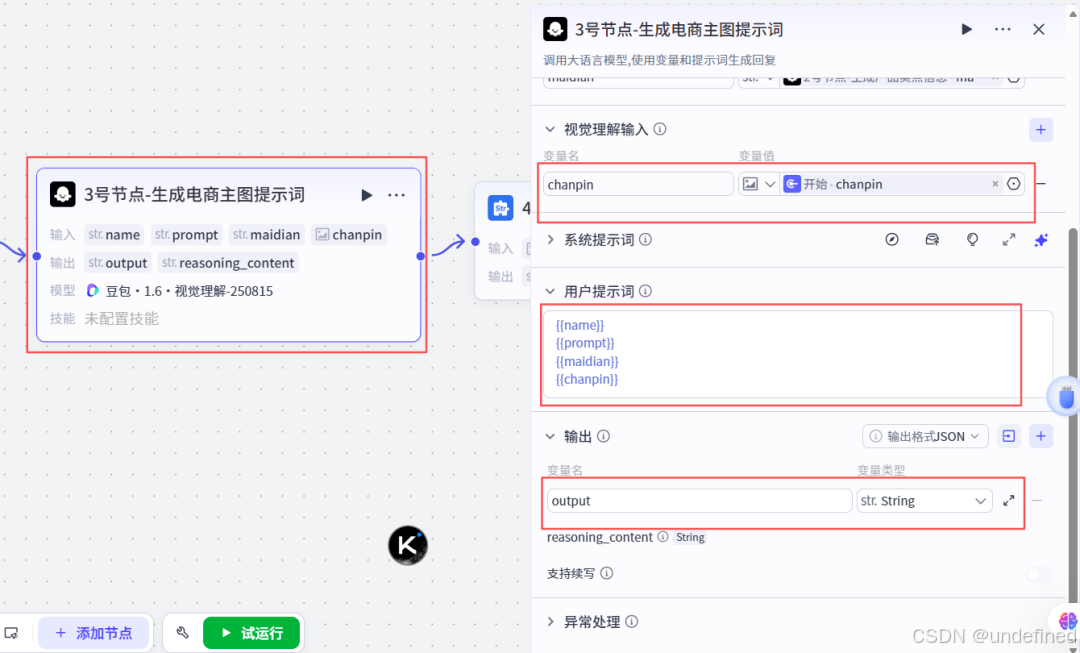Click the round K floating icon on canvas
1080x653 pixels.
coord(408,546)
